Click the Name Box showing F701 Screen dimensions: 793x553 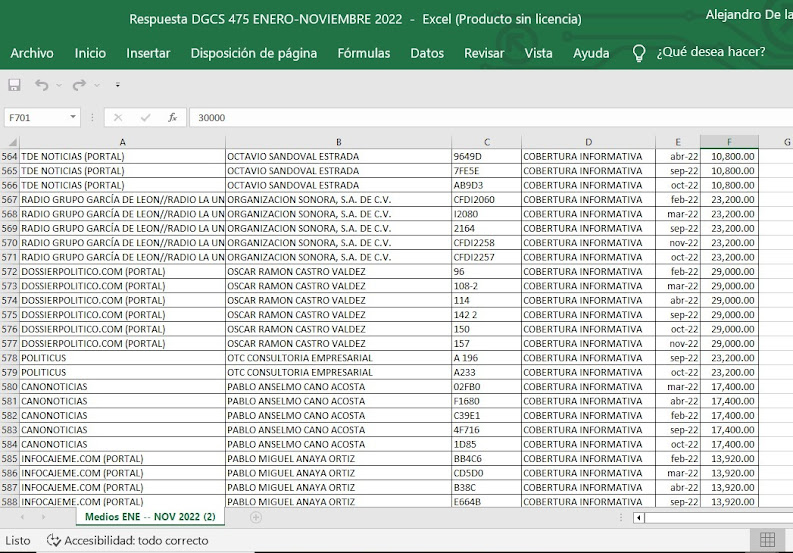(37, 117)
